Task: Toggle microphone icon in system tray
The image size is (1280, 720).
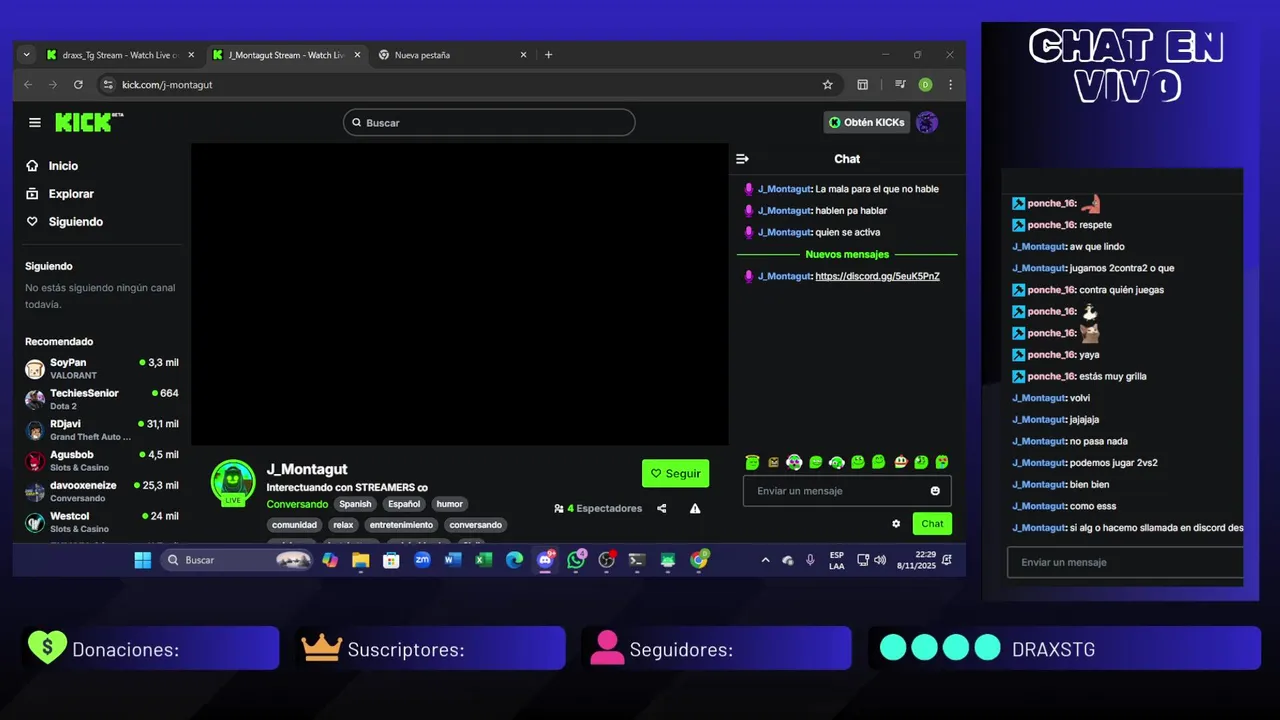Action: click(x=810, y=560)
